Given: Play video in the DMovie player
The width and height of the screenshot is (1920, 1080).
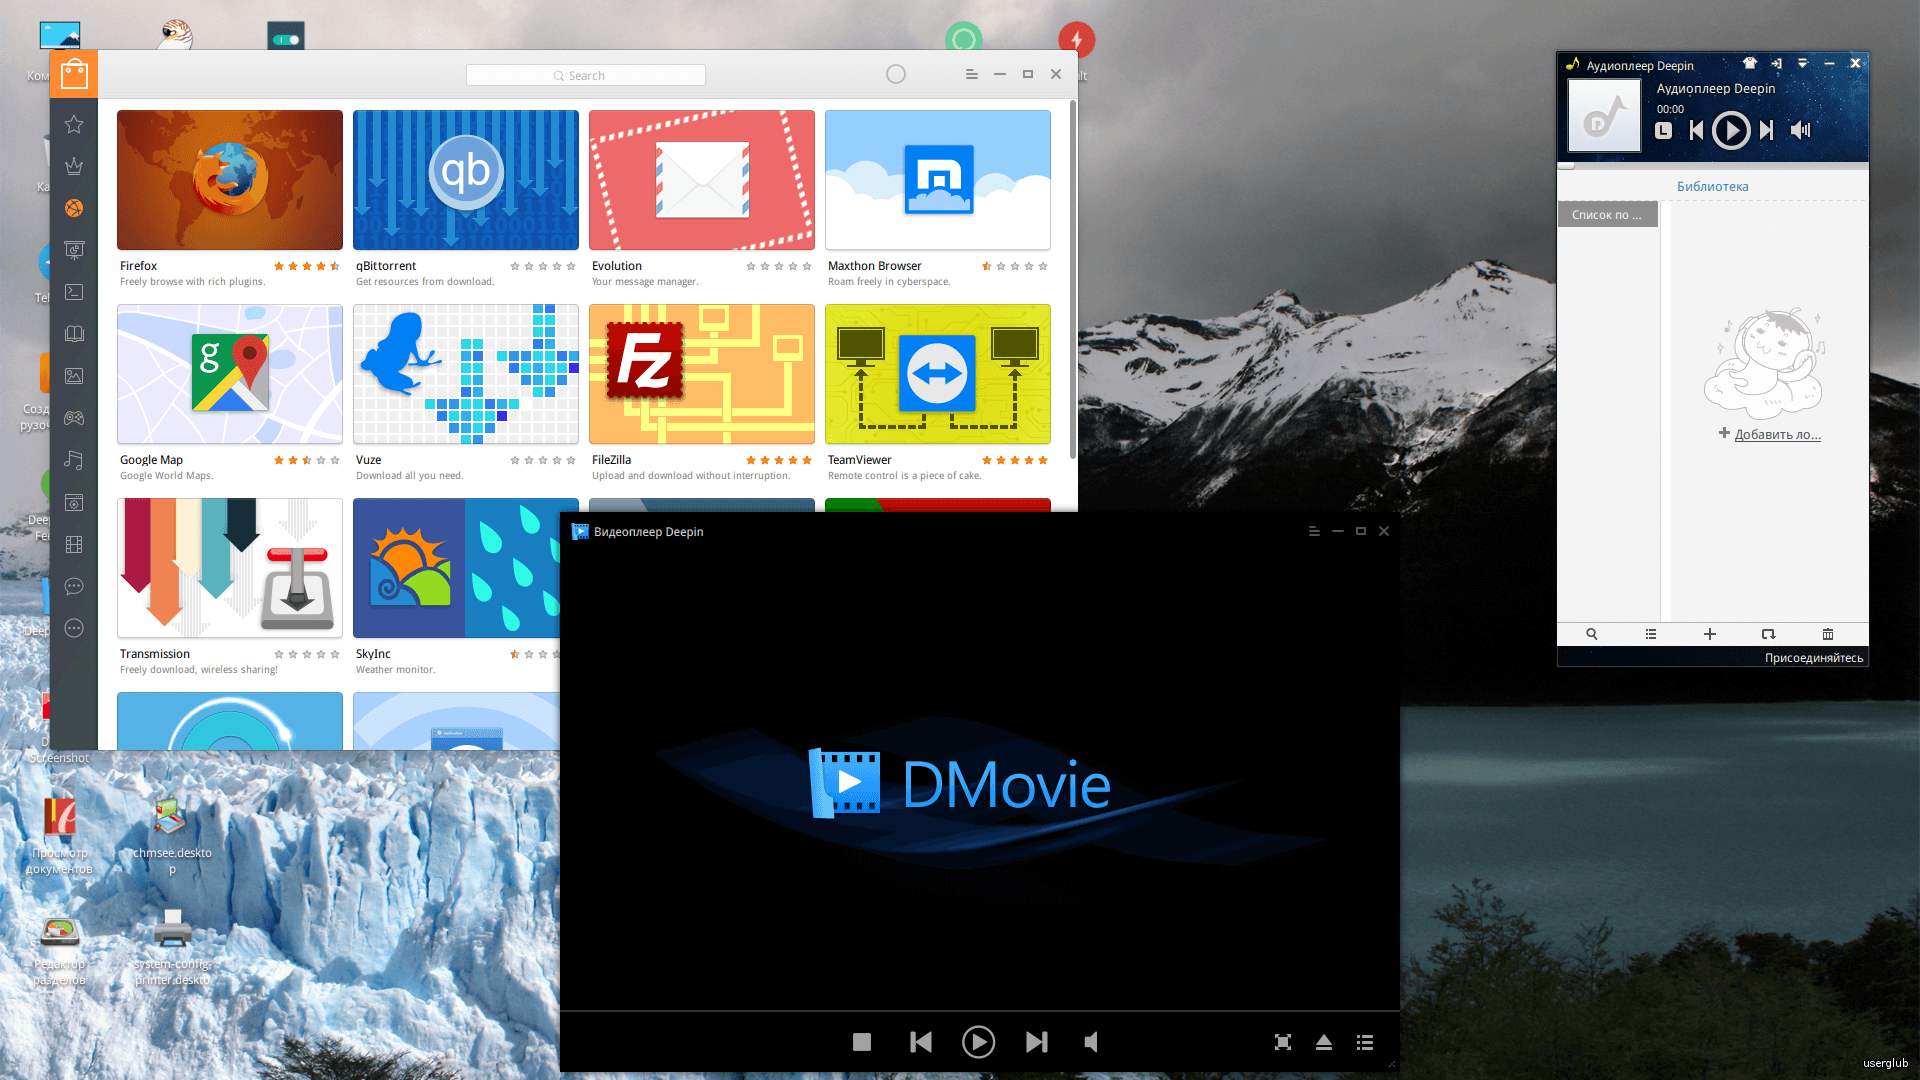Looking at the screenshot, I should tap(978, 1042).
